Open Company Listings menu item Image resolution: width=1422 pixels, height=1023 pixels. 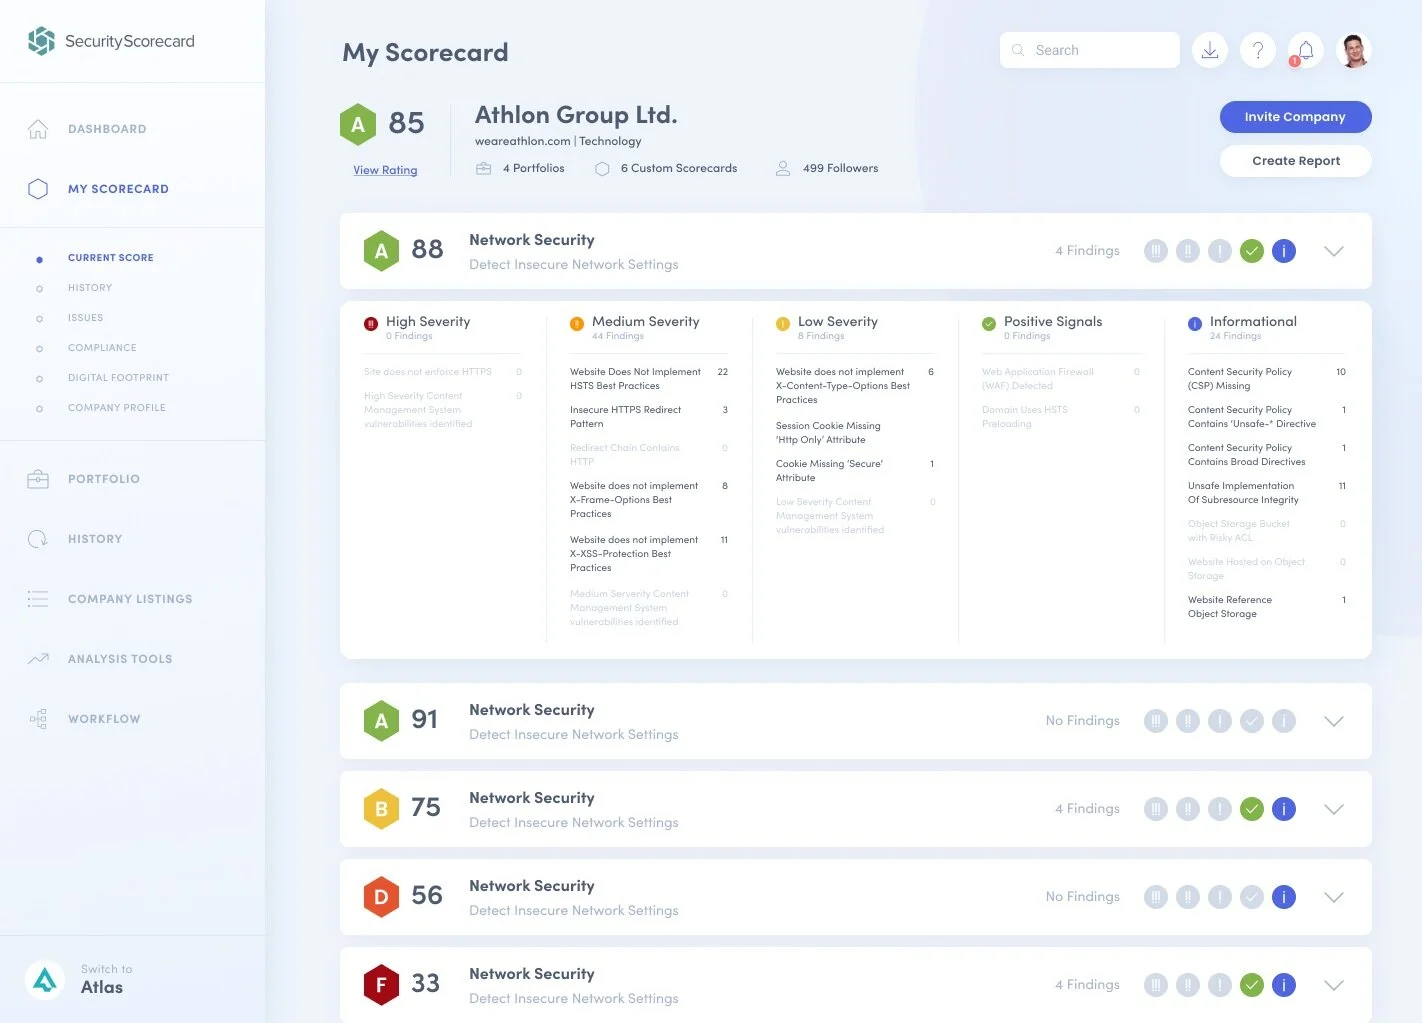(130, 599)
